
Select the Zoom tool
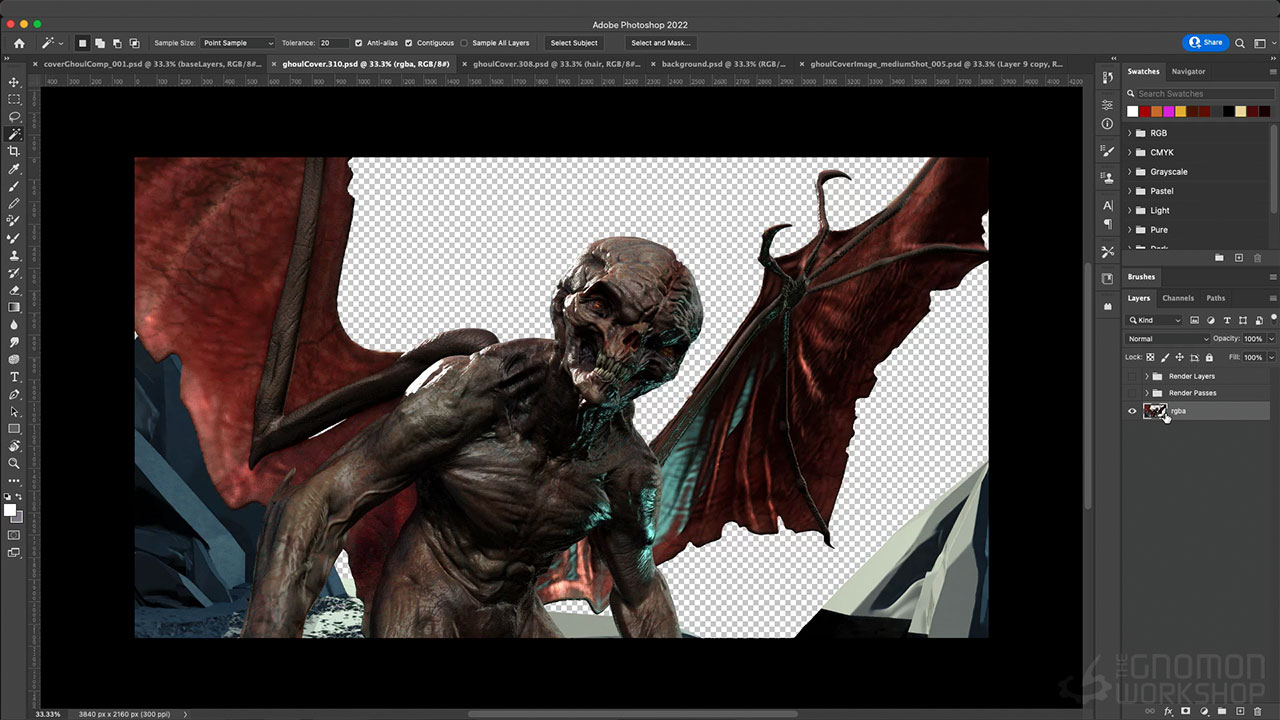tap(14, 463)
